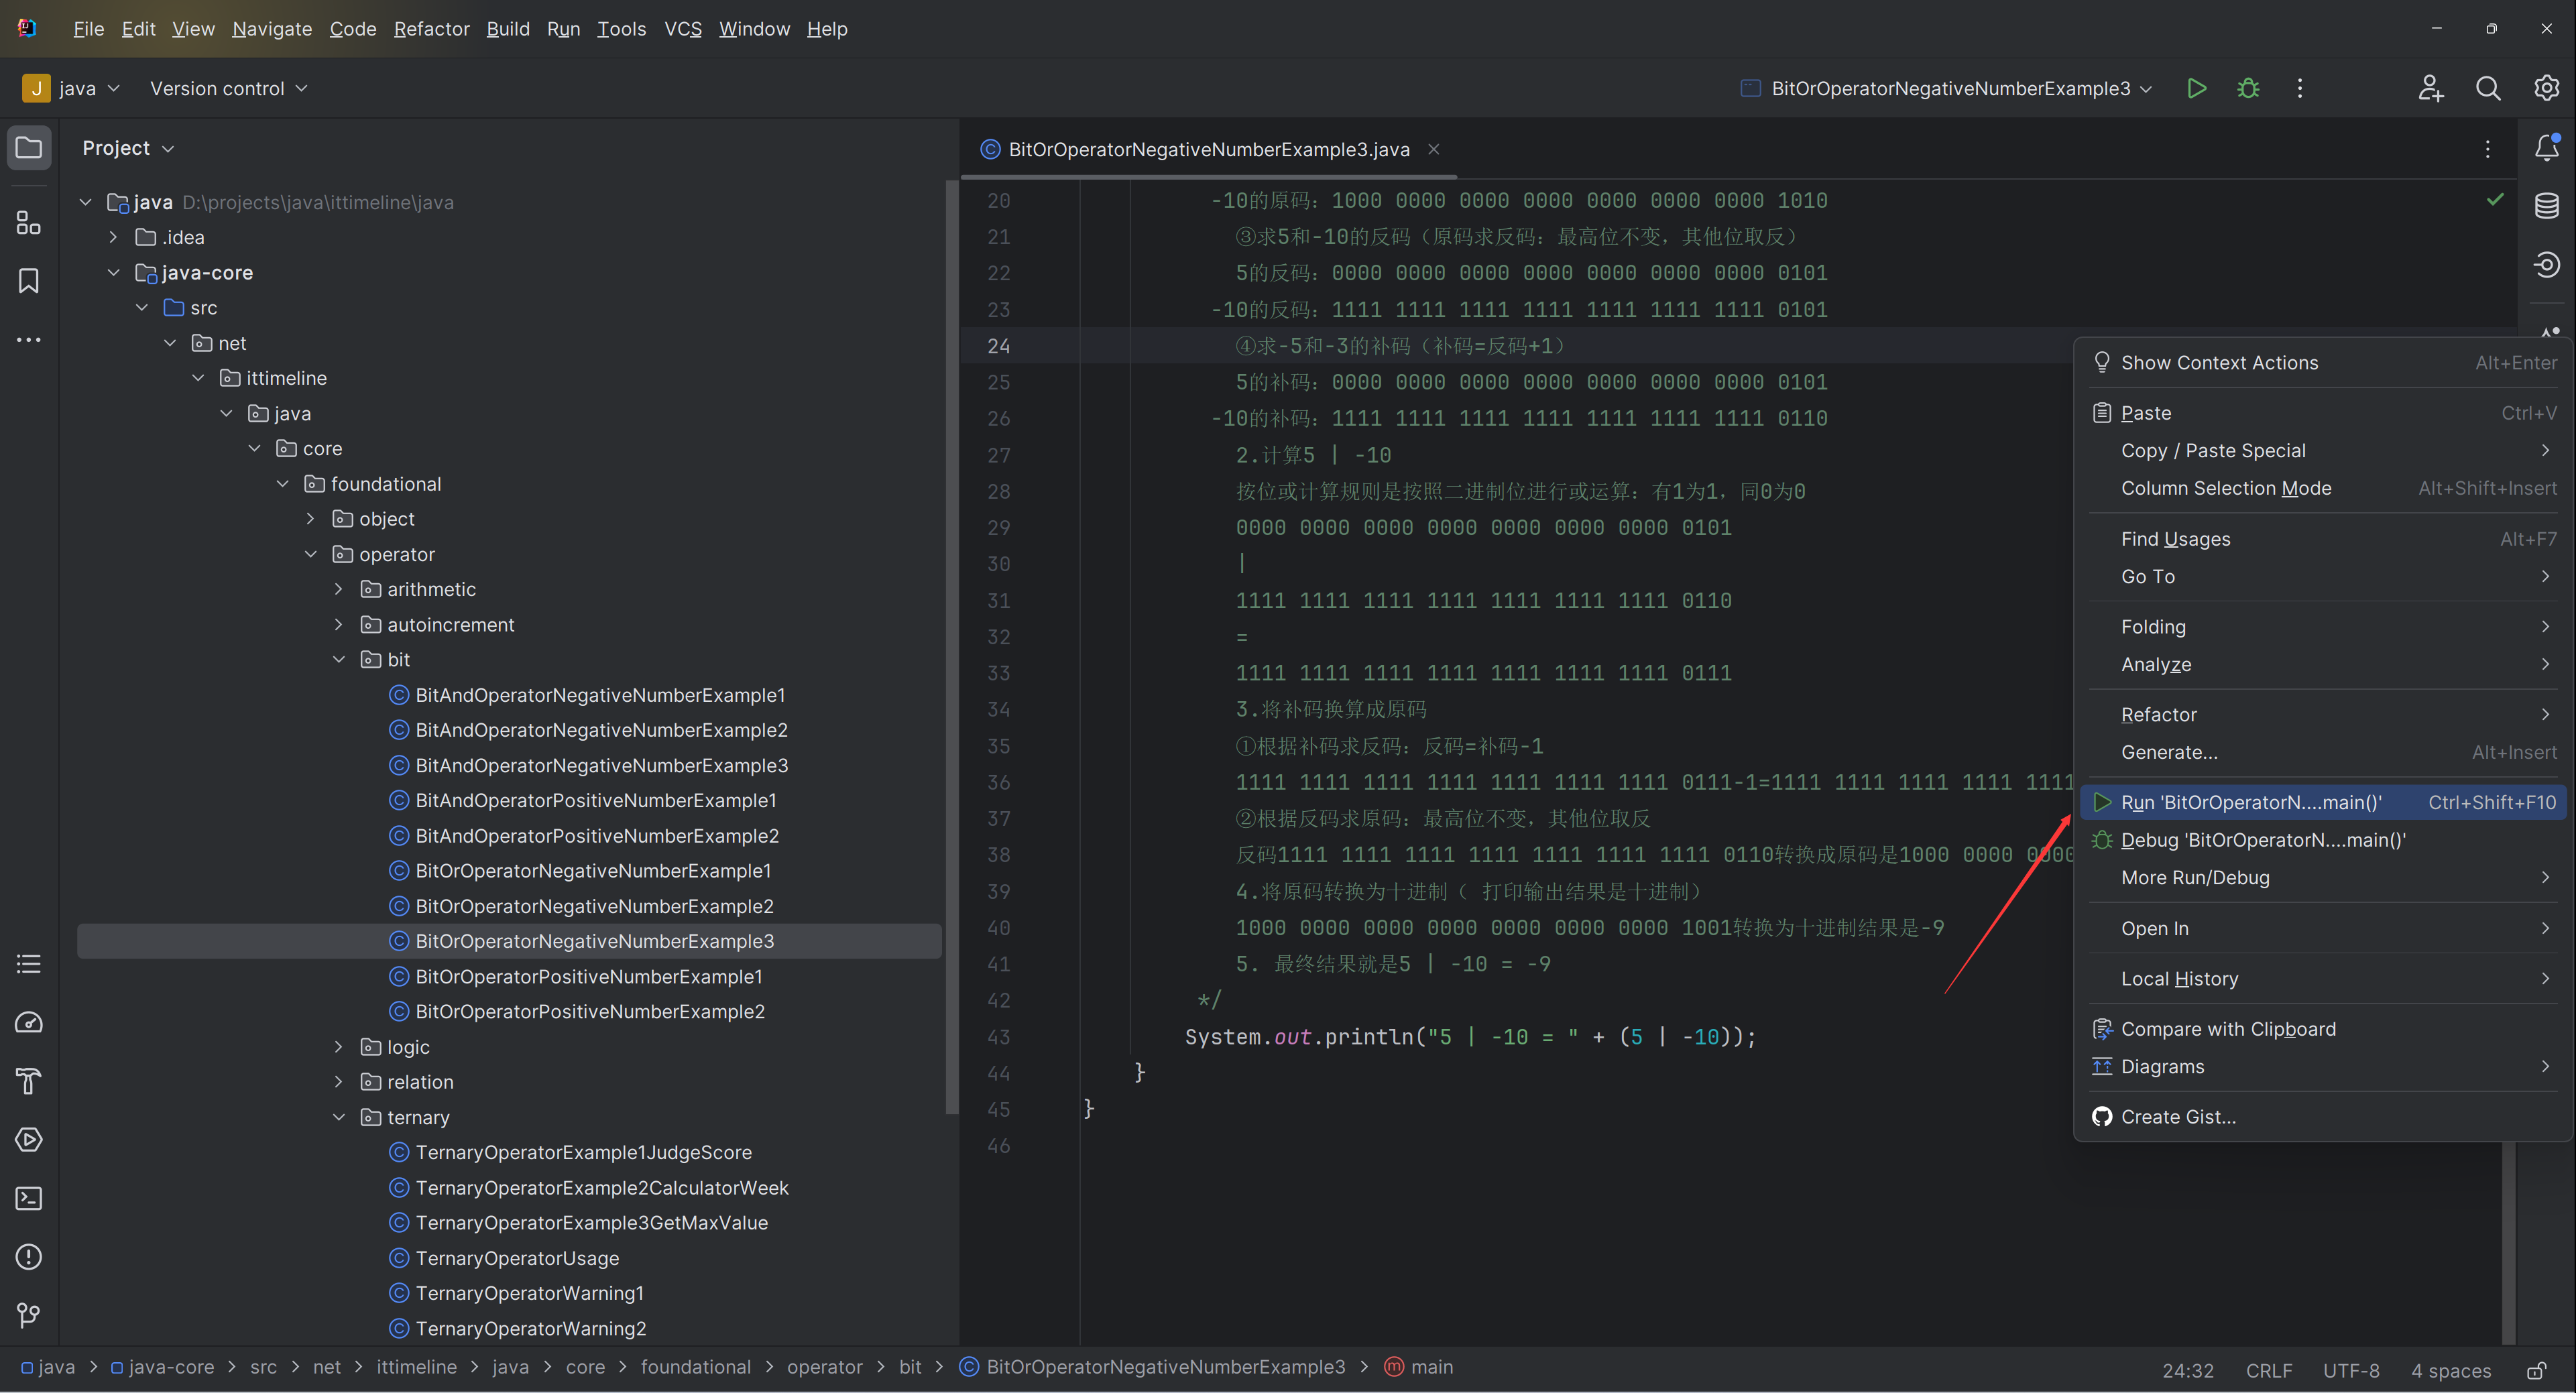The height and width of the screenshot is (1393, 2576).
Task: Click the CRLF line separator in status bar
Action: click(x=2269, y=1370)
